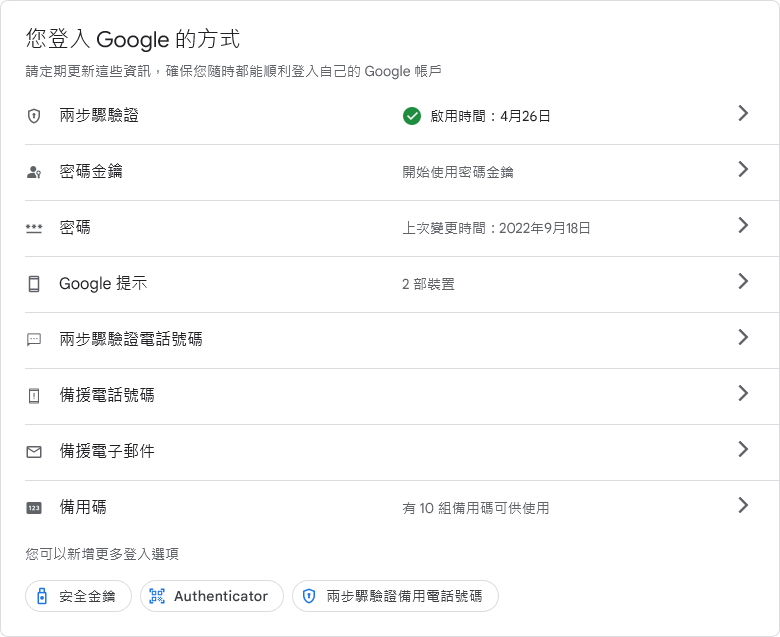This screenshot has width=780, height=637.
Task: Click the message bubble icon beside 兩步驟驗證電話號碼
Action: (x=34, y=340)
